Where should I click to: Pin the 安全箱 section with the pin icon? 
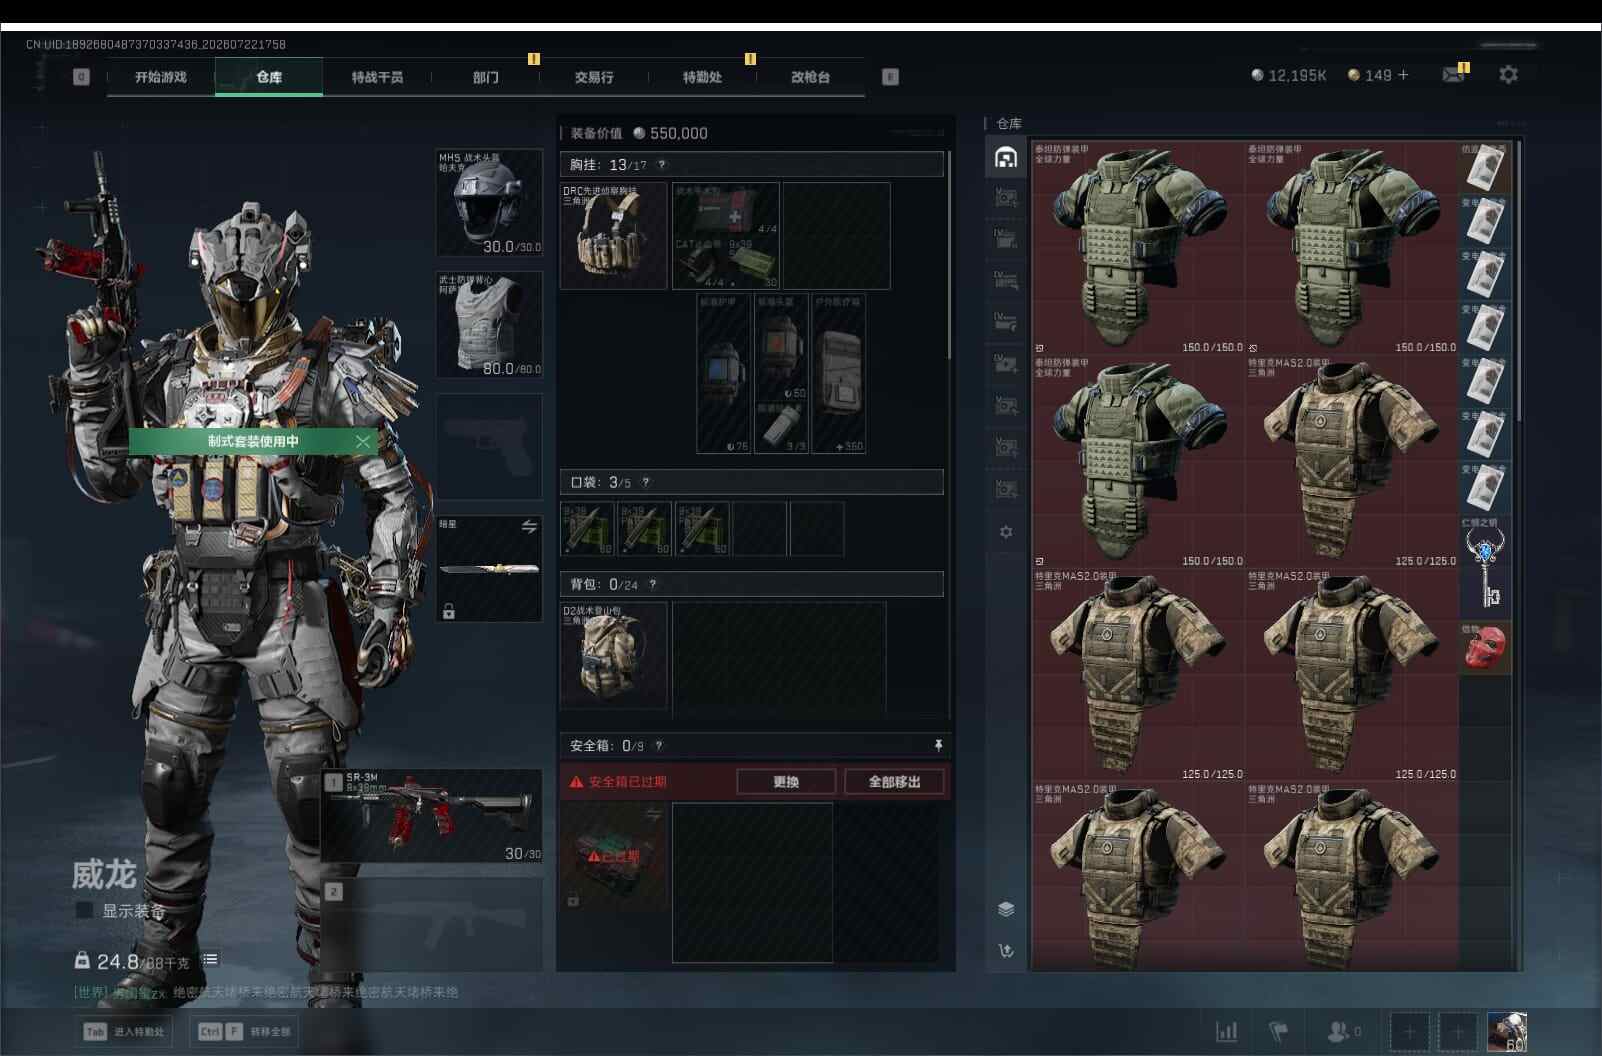(938, 746)
